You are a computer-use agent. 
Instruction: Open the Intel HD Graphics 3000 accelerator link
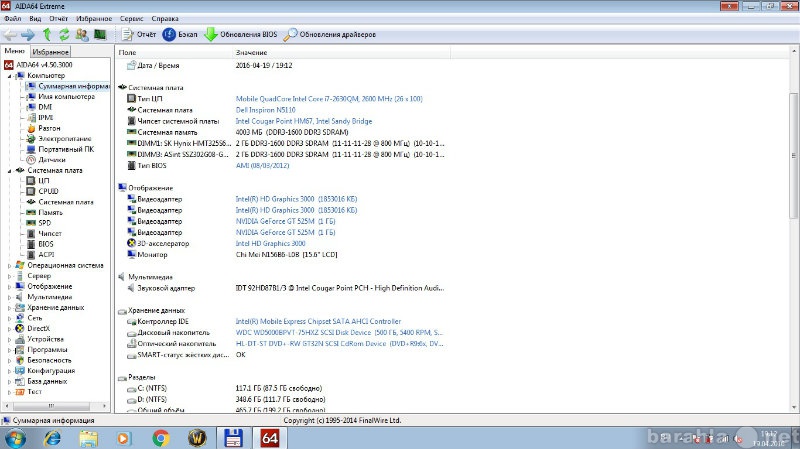pos(270,243)
